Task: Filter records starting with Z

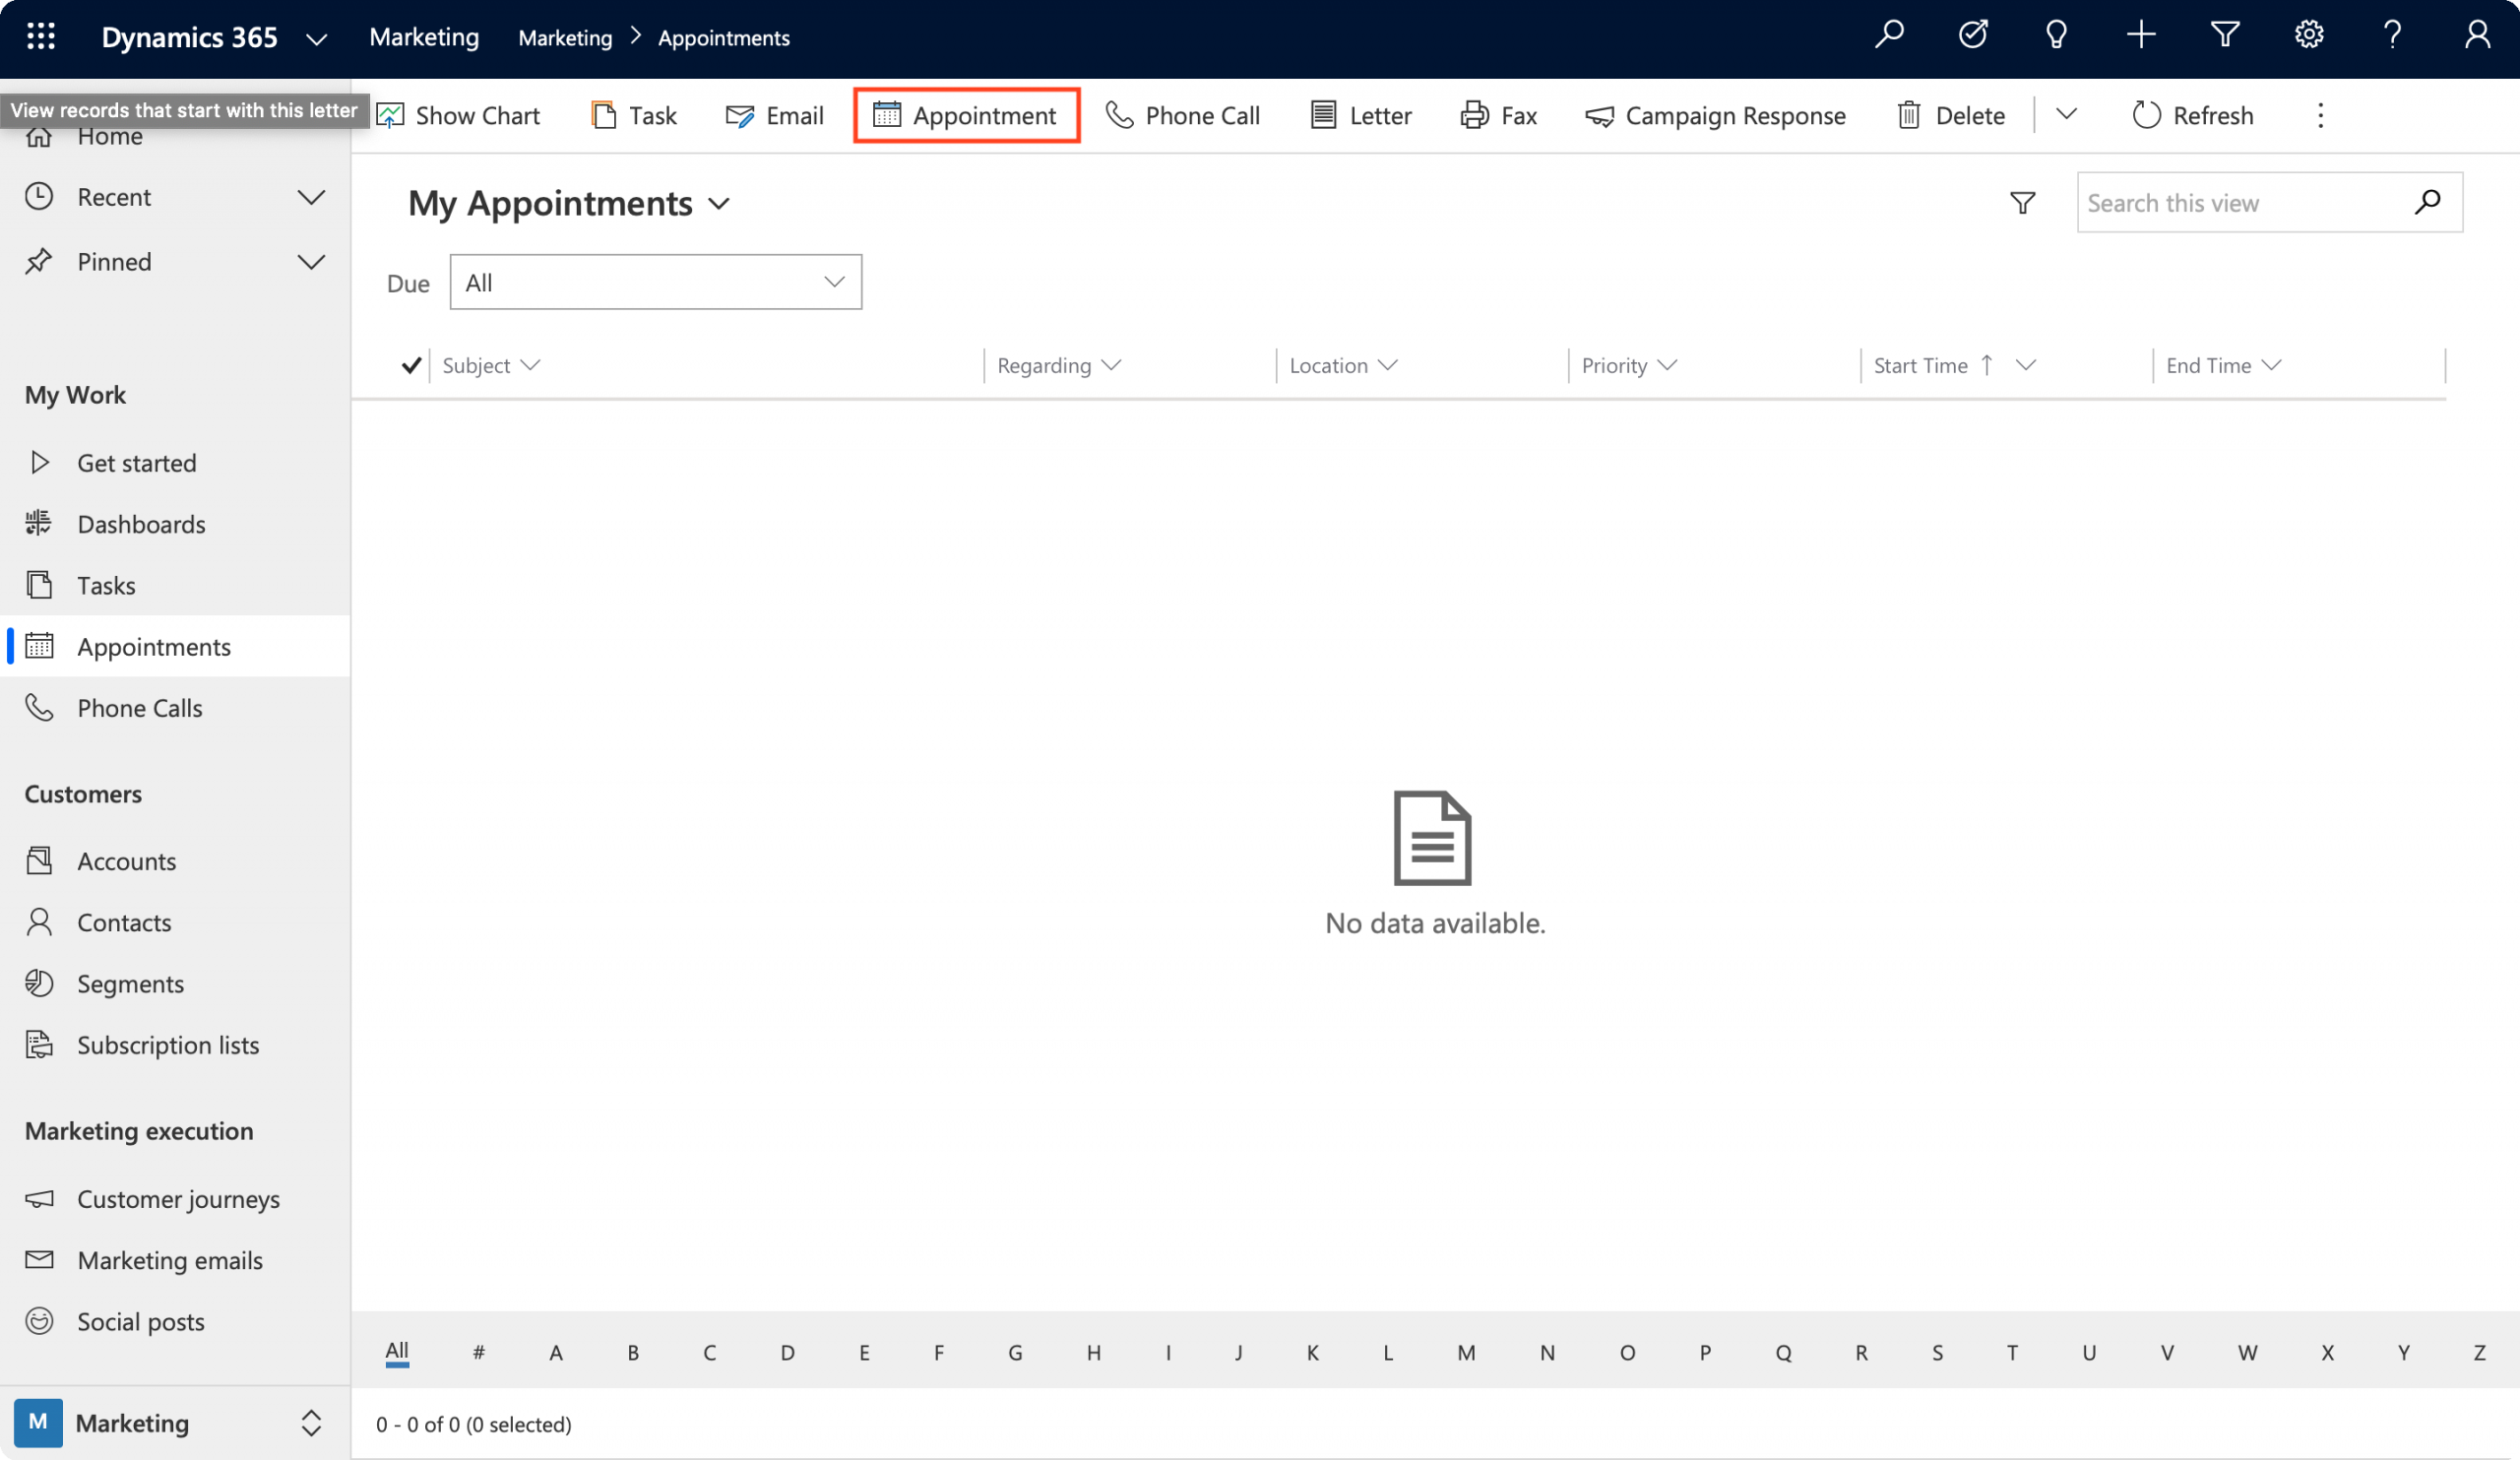Action: click(x=2480, y=1353)
